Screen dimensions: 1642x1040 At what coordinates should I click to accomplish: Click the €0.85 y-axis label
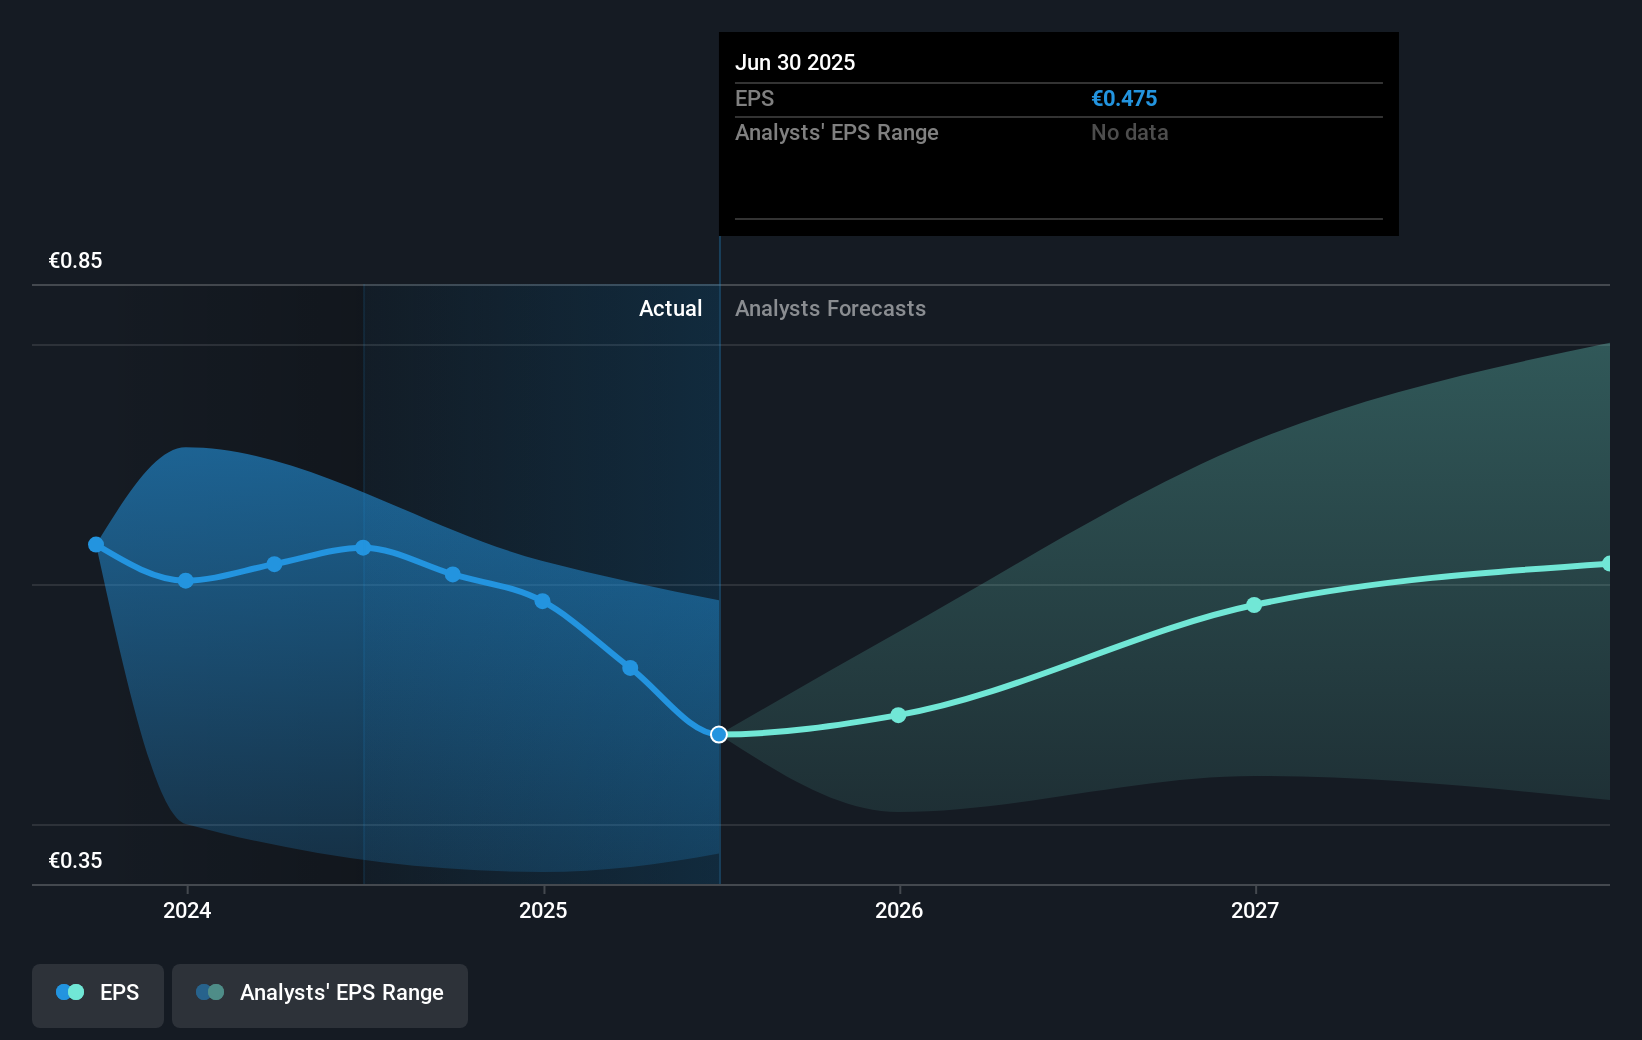(x=76, y=261)
